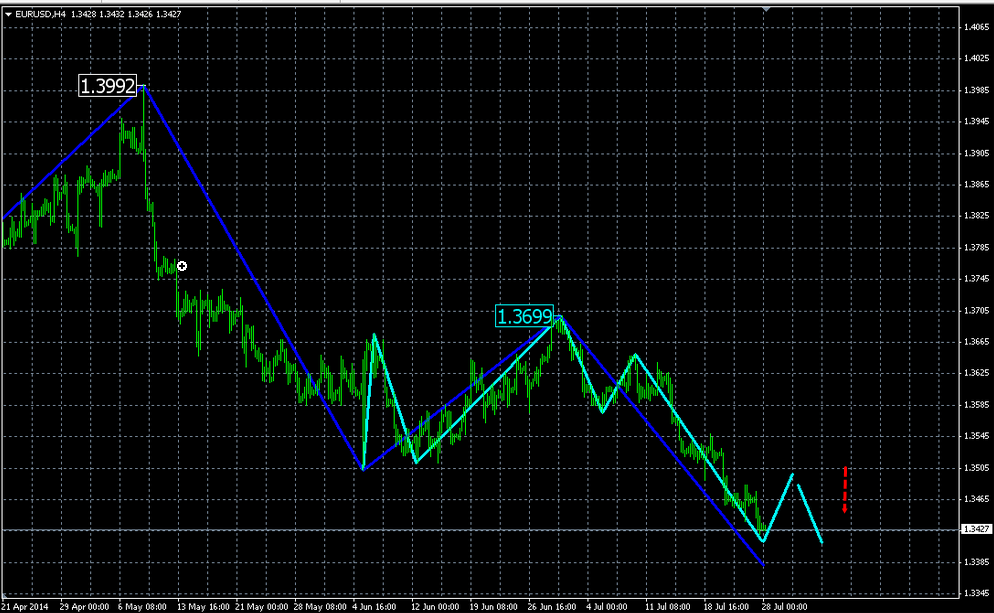Select the red dashed down arrow object
This screenshot has height=613, width=994.
pyautogui.click(x=845, y=490)
